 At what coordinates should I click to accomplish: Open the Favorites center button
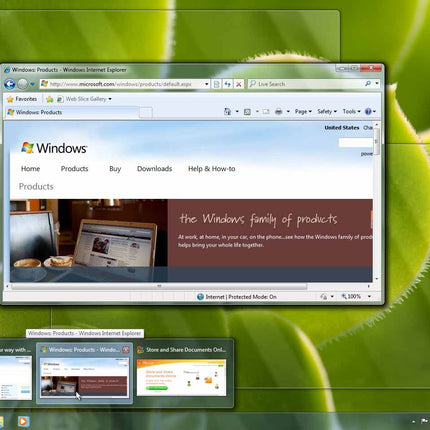tap(22, 99)
